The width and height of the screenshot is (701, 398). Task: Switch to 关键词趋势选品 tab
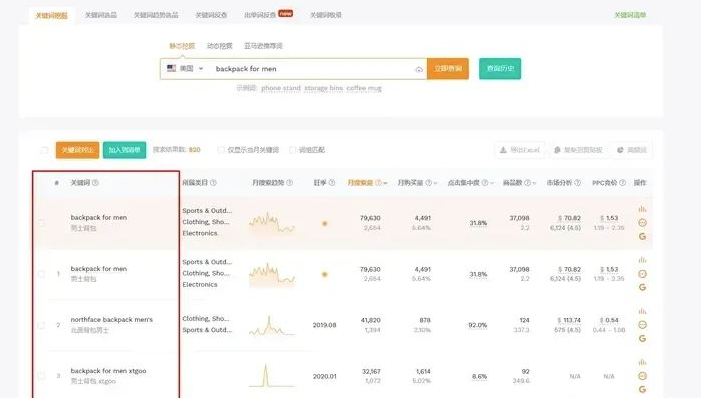point(156,15)
